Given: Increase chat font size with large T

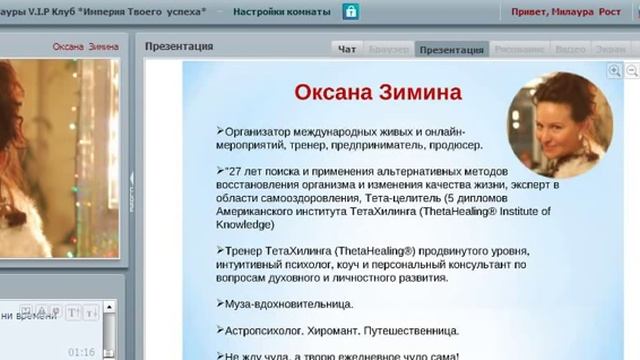Looking at the screenshot, I should click(73, 313).
